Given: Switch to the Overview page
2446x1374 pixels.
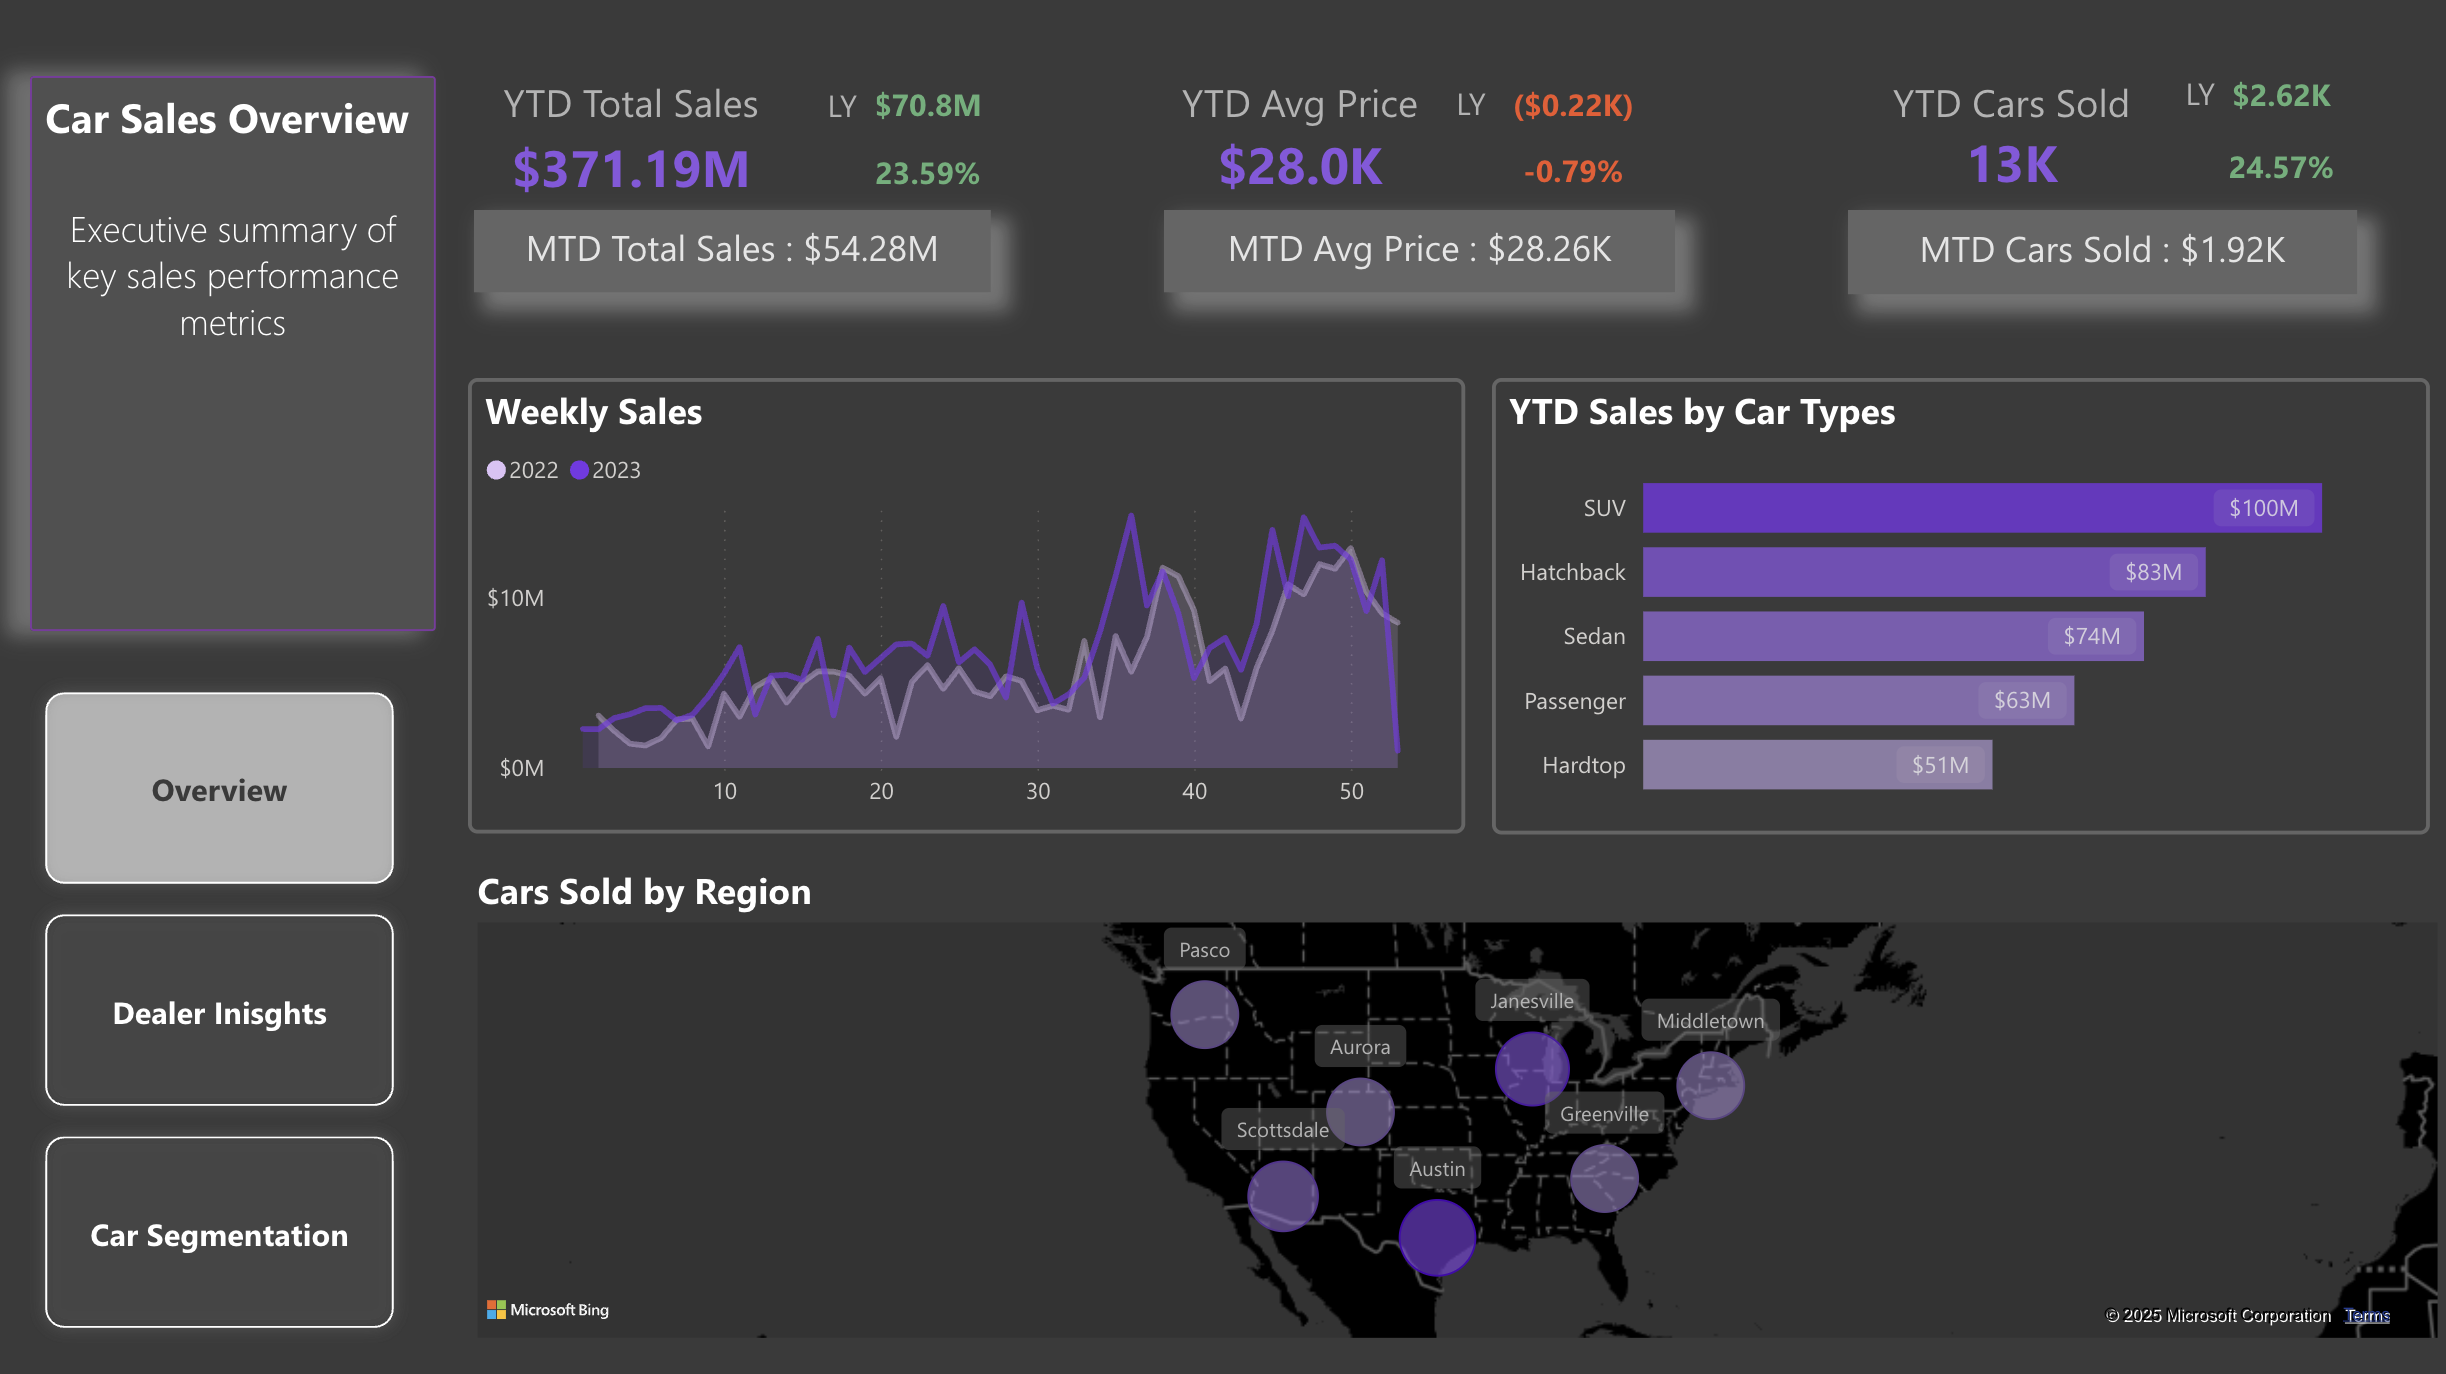Looking at the screenshot, I should [x=218, y=790].
